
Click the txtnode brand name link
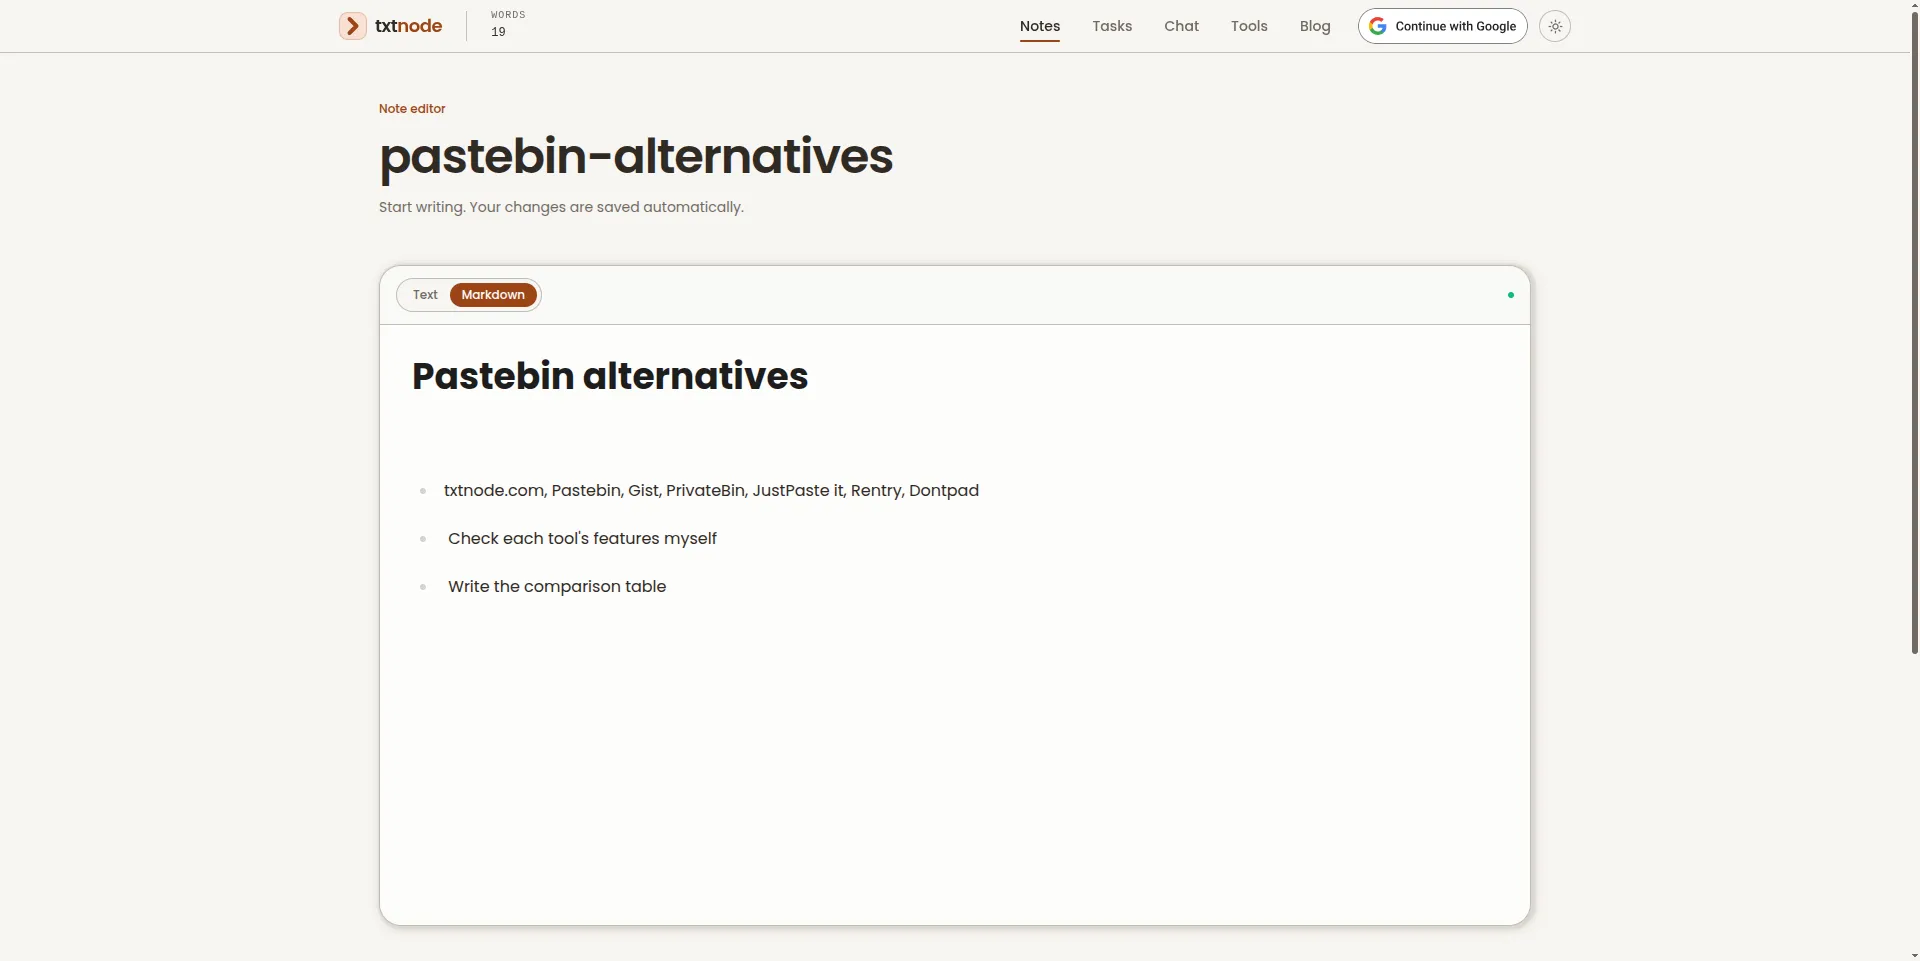click(x=408, y=26)
